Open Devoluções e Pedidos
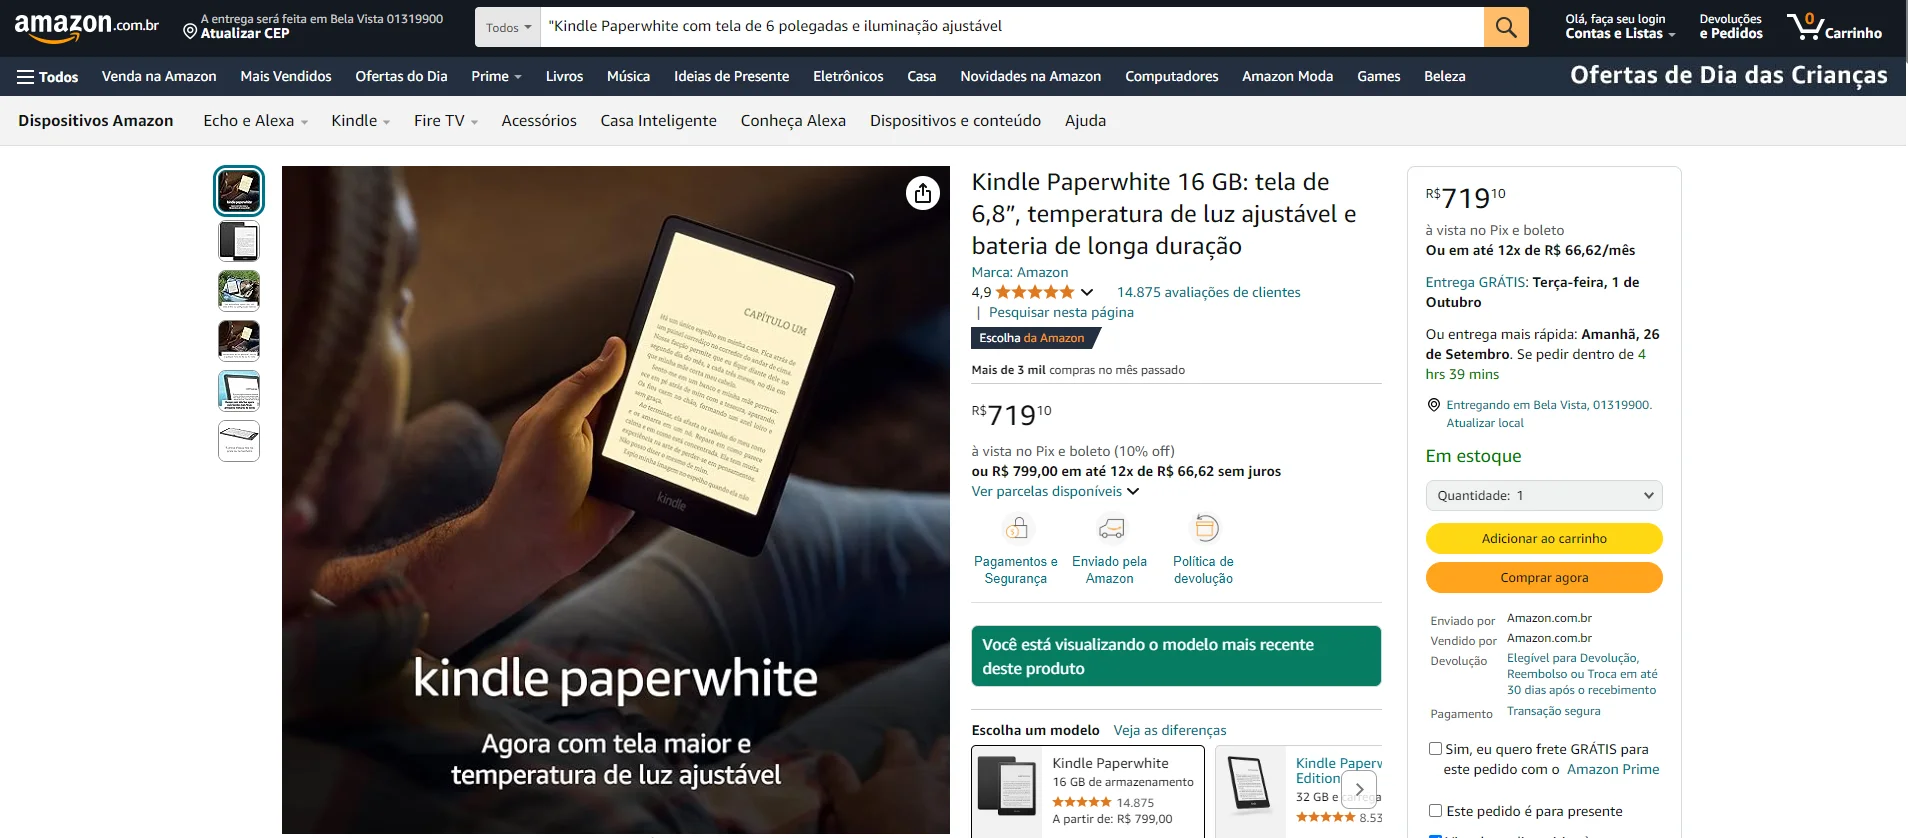The width and height of the screenshot is (1908, 838). click(x=1731, y=26)
